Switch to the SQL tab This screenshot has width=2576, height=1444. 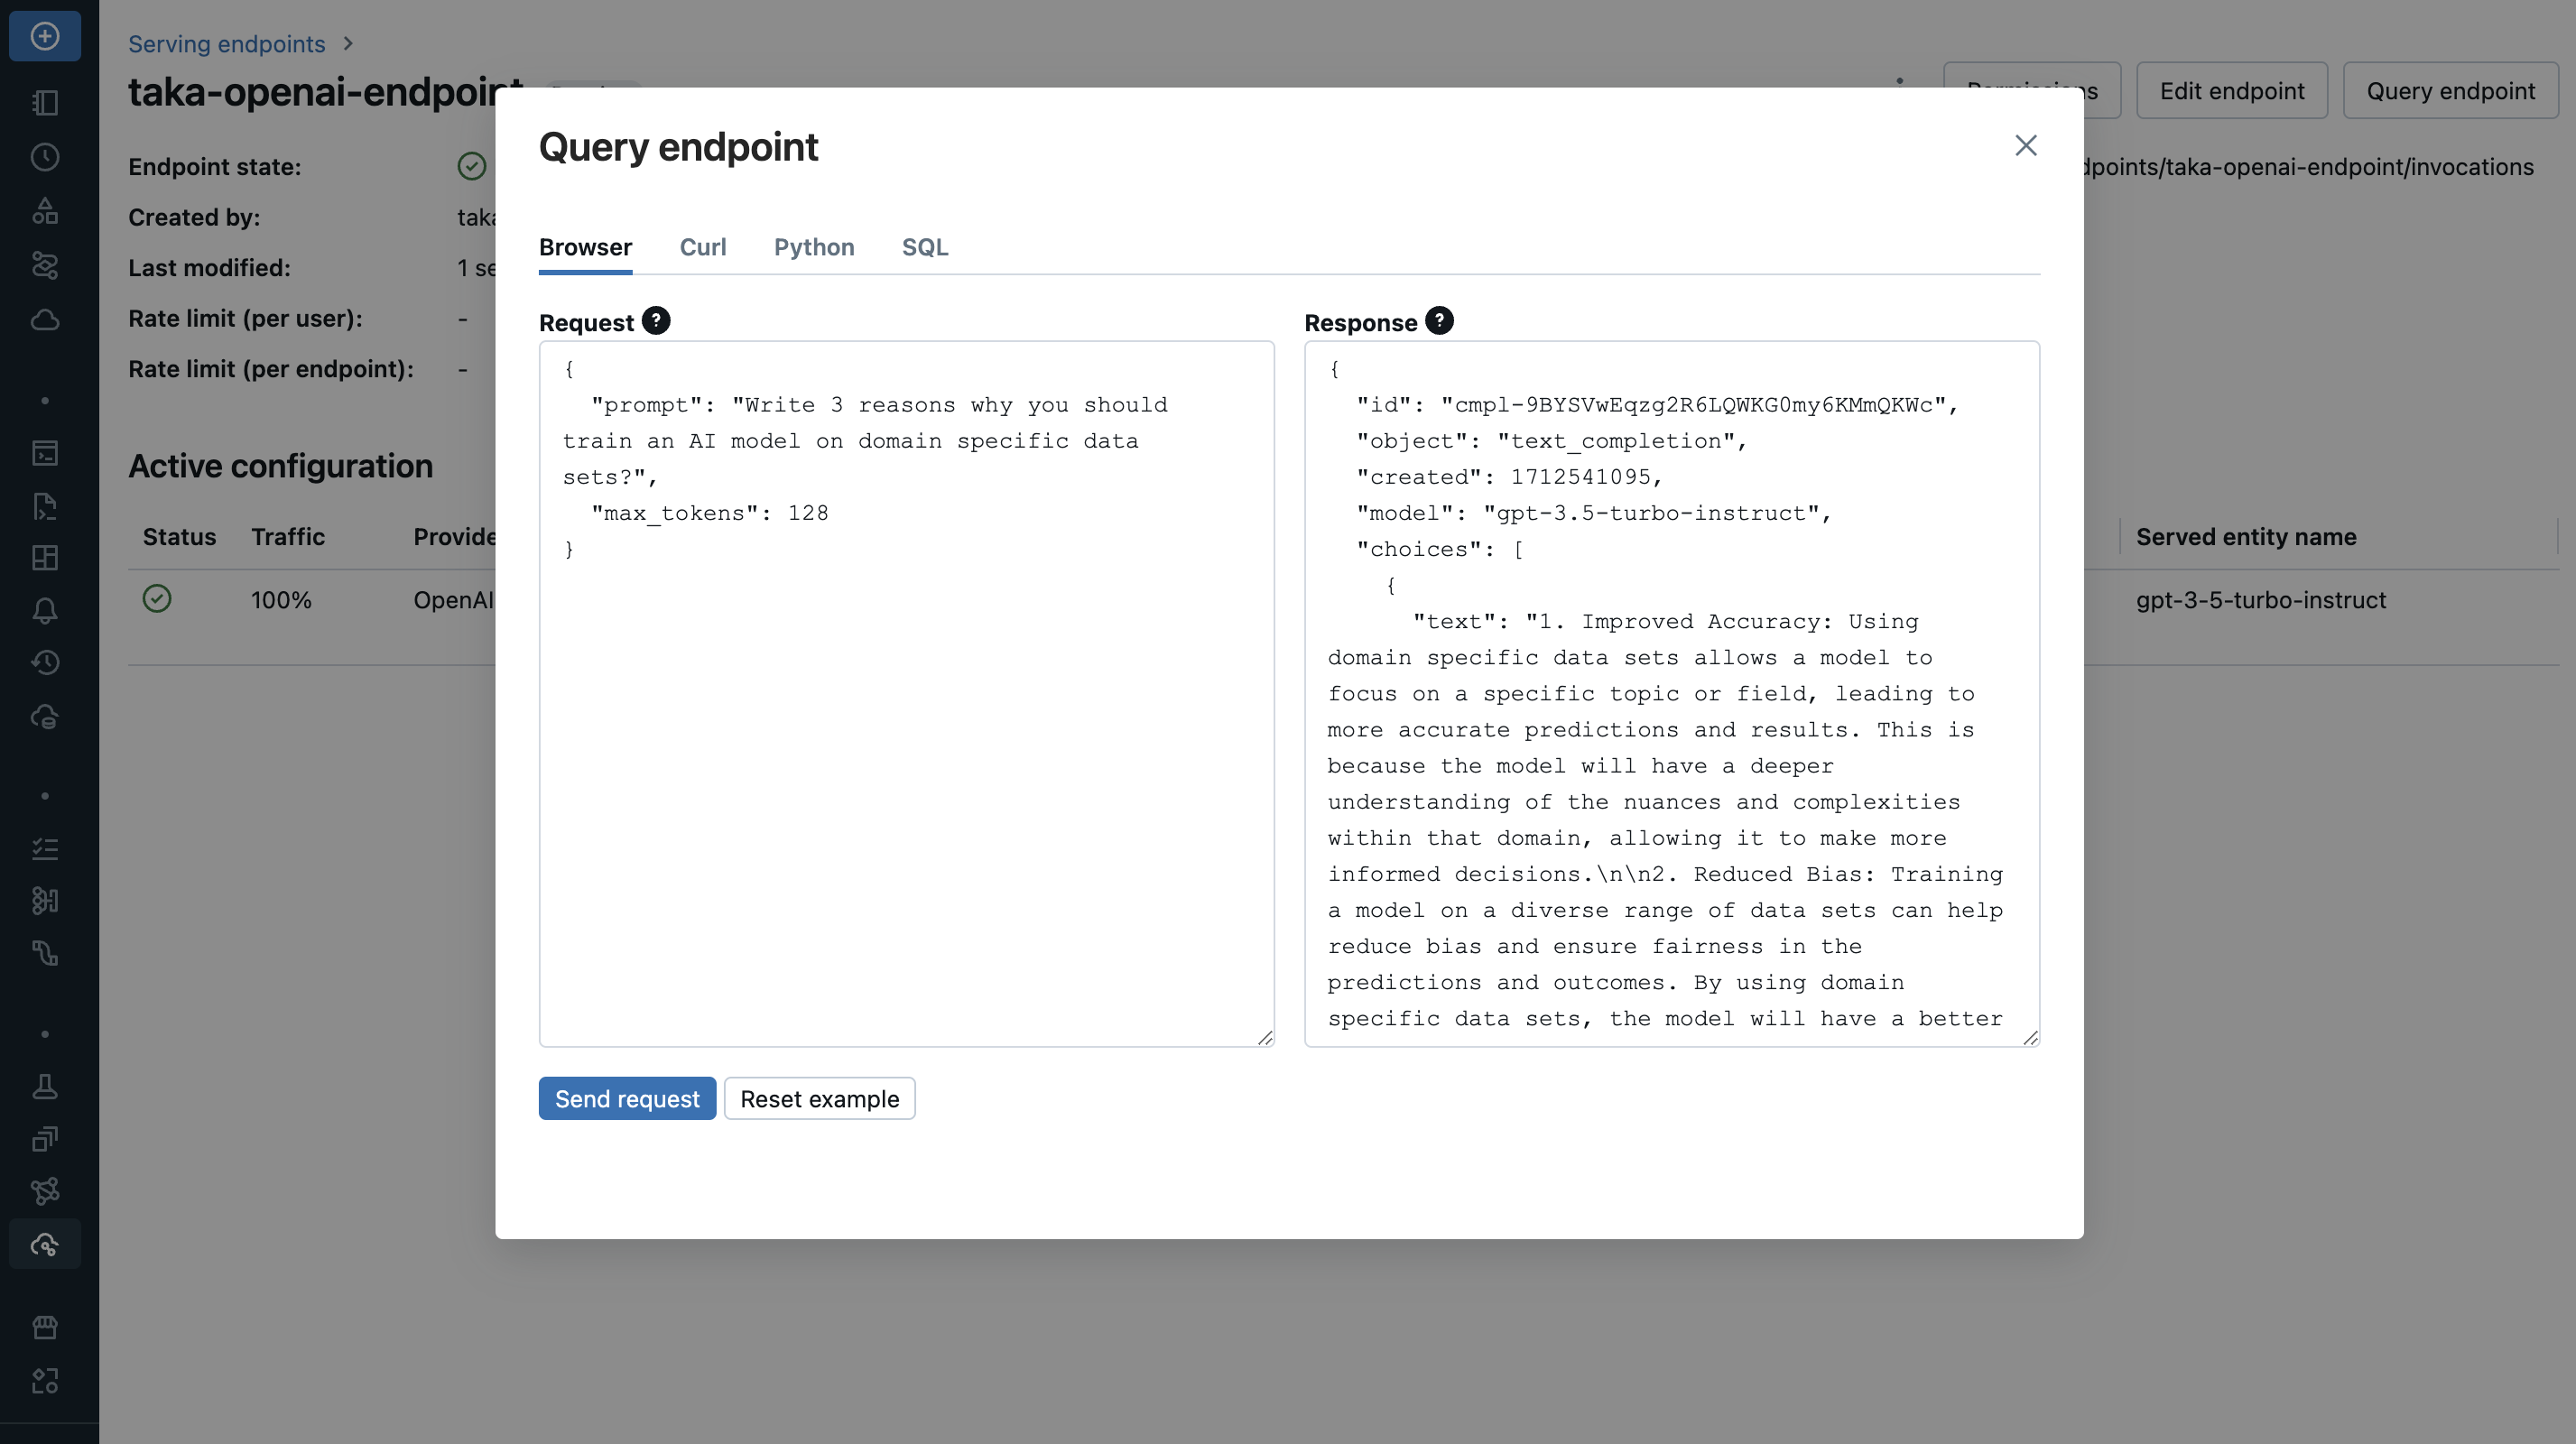(925, 247)
